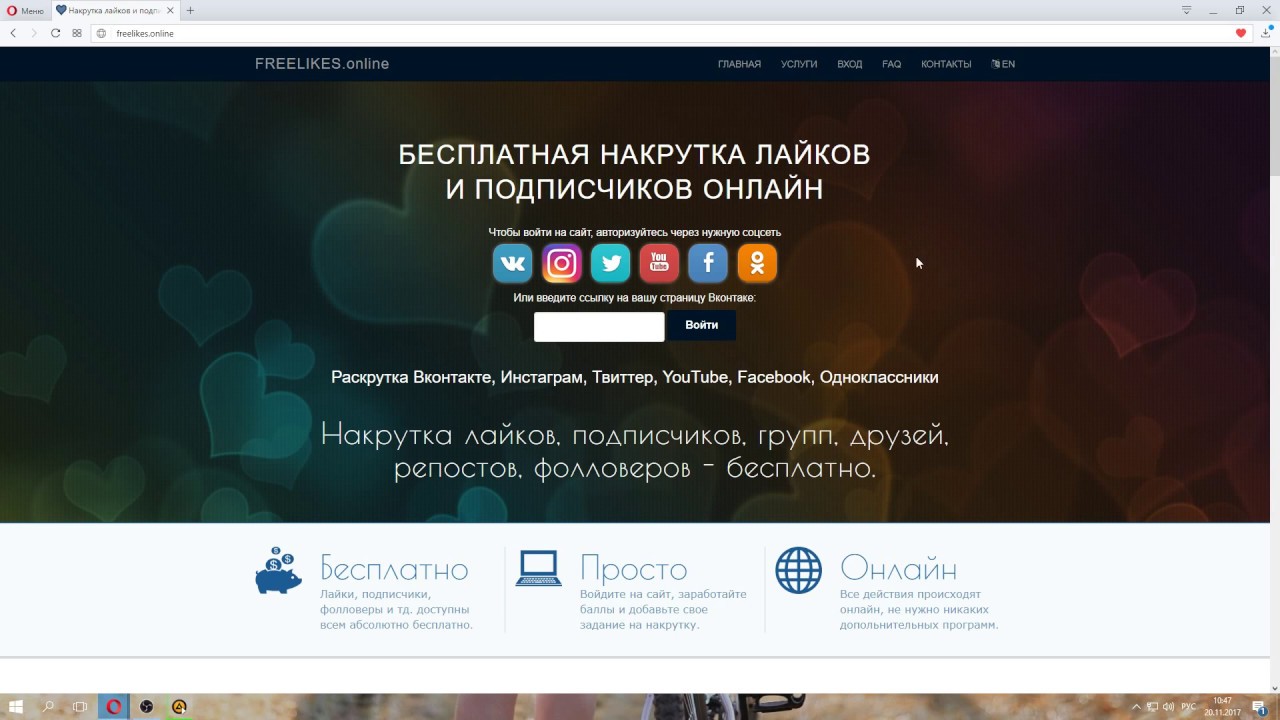Open the downloads icon in the browser toolbar
Screen dimensions: 1280x720
pyautogui.click(x=1266, y=33)
